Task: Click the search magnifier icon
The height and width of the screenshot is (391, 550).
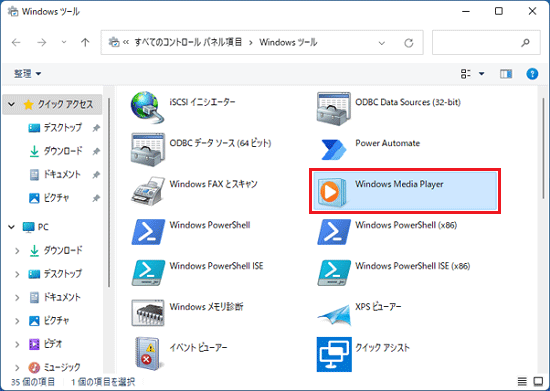Action: [x=525, y=43]
